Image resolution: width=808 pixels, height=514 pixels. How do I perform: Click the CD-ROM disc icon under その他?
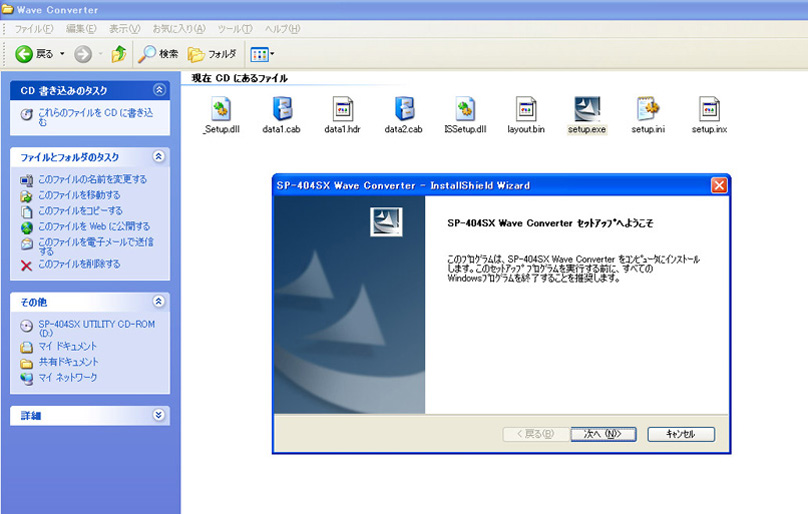tap(26, 326)
